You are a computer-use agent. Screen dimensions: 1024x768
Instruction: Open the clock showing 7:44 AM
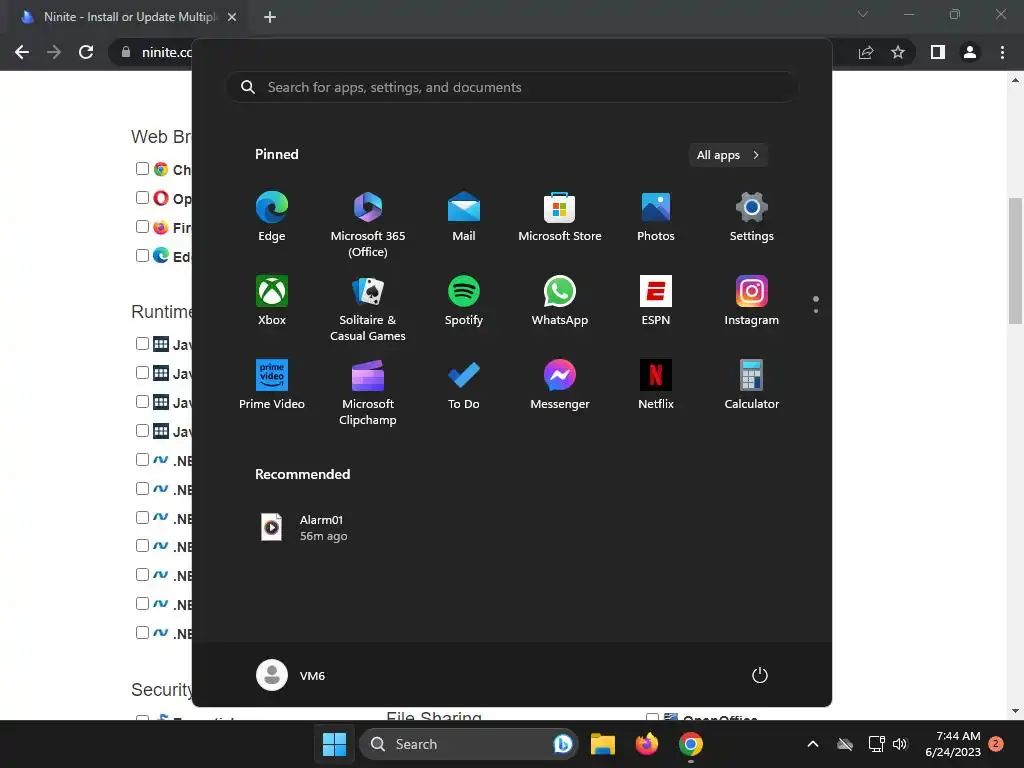[953, 744]
